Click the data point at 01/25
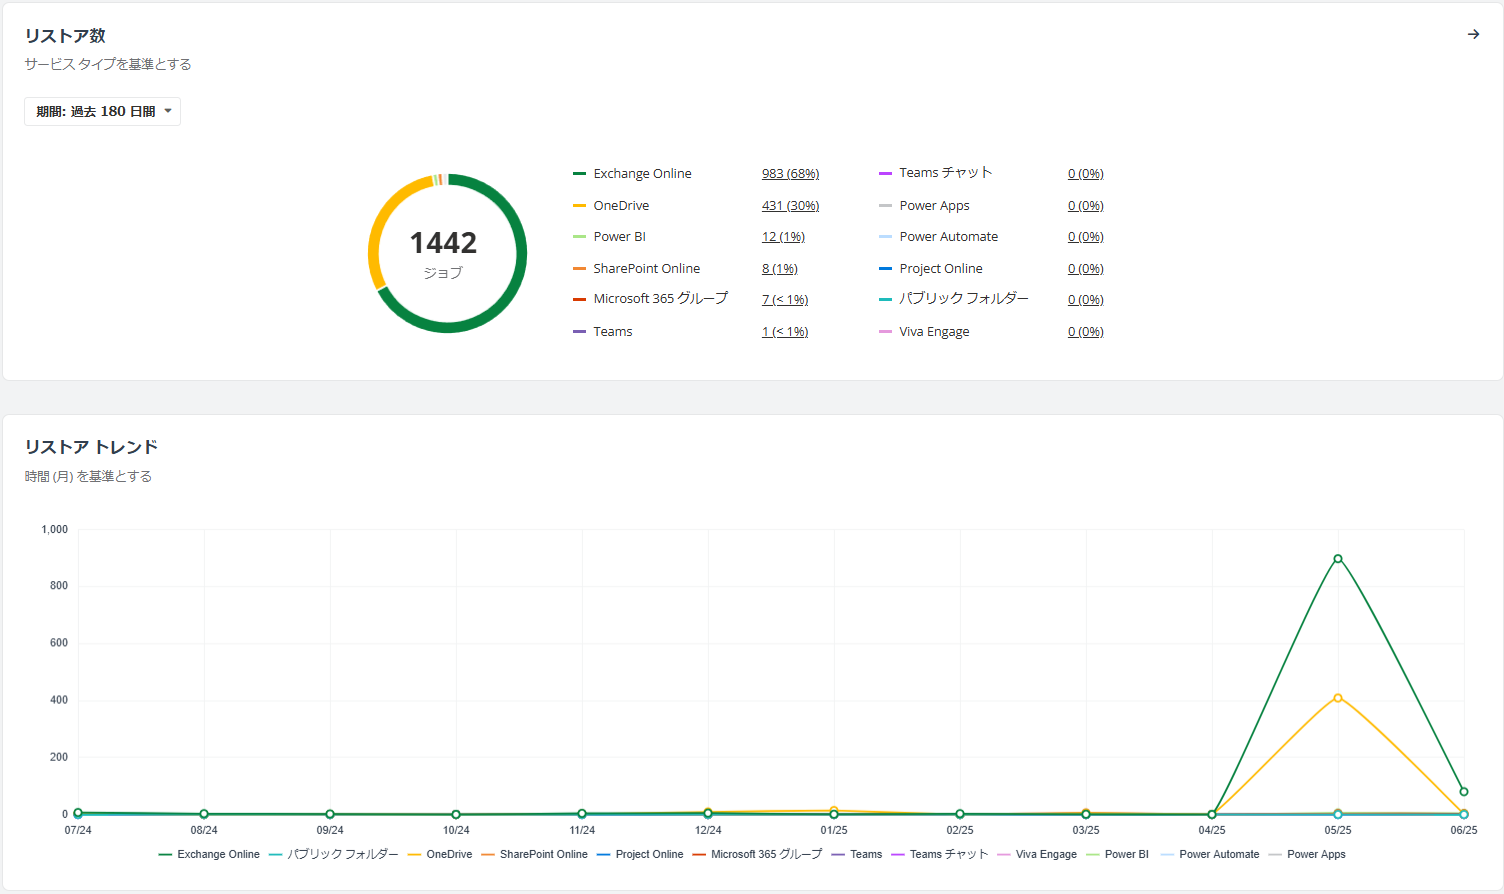The width and height of the screenshot is (1504, 894). pyautogui.click(x=834, y=813)
